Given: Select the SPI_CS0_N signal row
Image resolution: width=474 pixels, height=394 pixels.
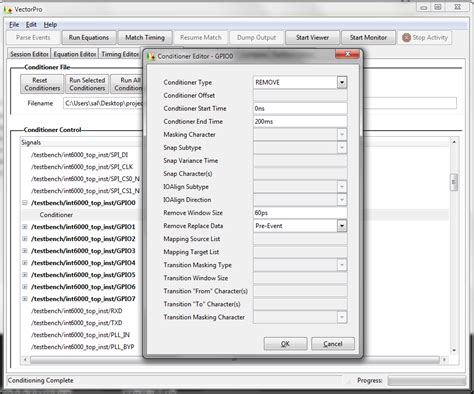Looking at the screenshot, I should [85, 179].
